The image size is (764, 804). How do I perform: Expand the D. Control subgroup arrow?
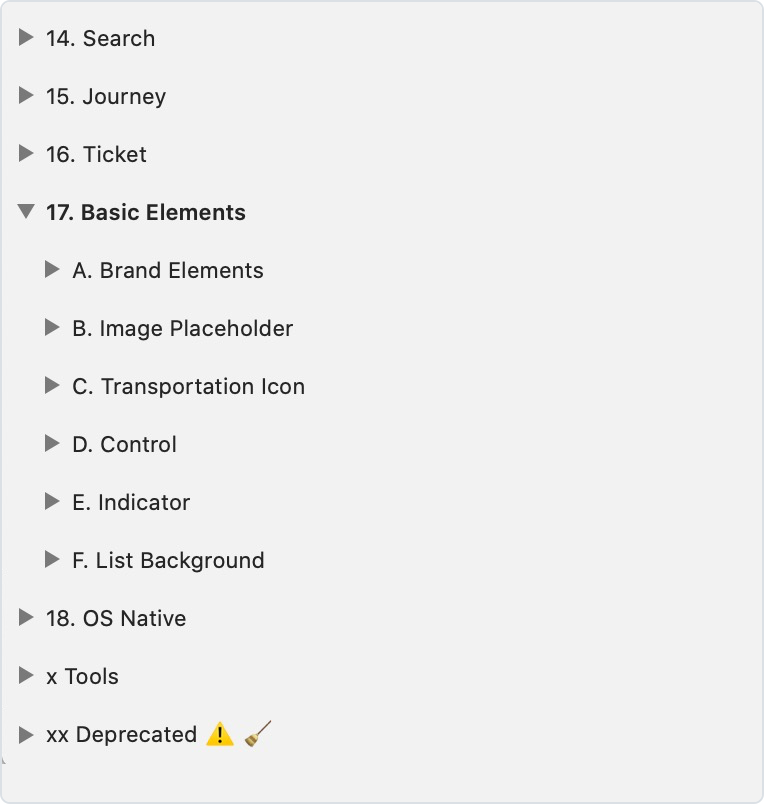click(53, 444)
